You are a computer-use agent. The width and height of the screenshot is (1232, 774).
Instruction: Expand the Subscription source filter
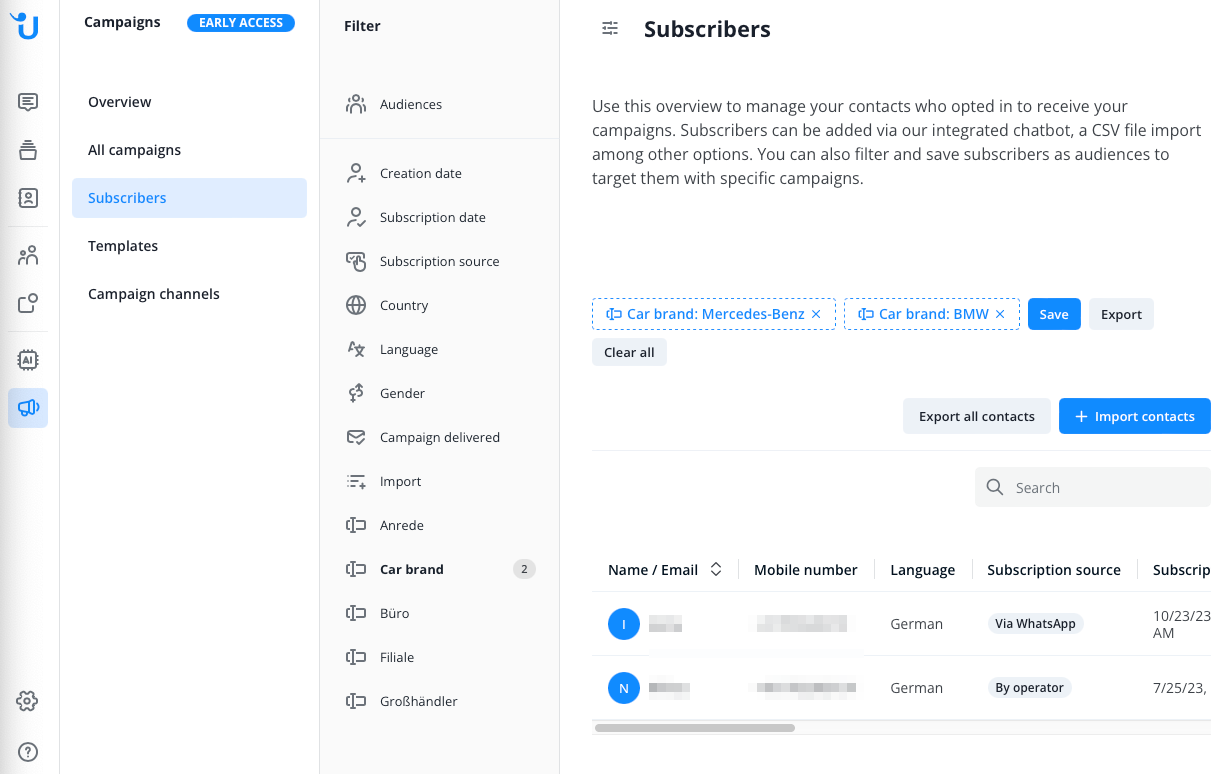[439, 261]
